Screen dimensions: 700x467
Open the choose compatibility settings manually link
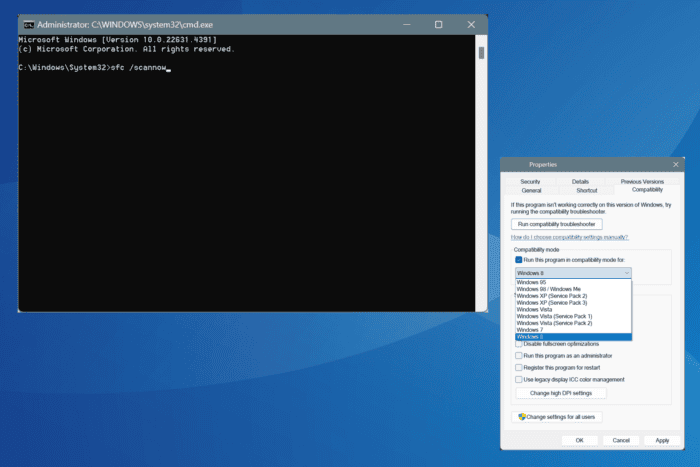point(569,237)
